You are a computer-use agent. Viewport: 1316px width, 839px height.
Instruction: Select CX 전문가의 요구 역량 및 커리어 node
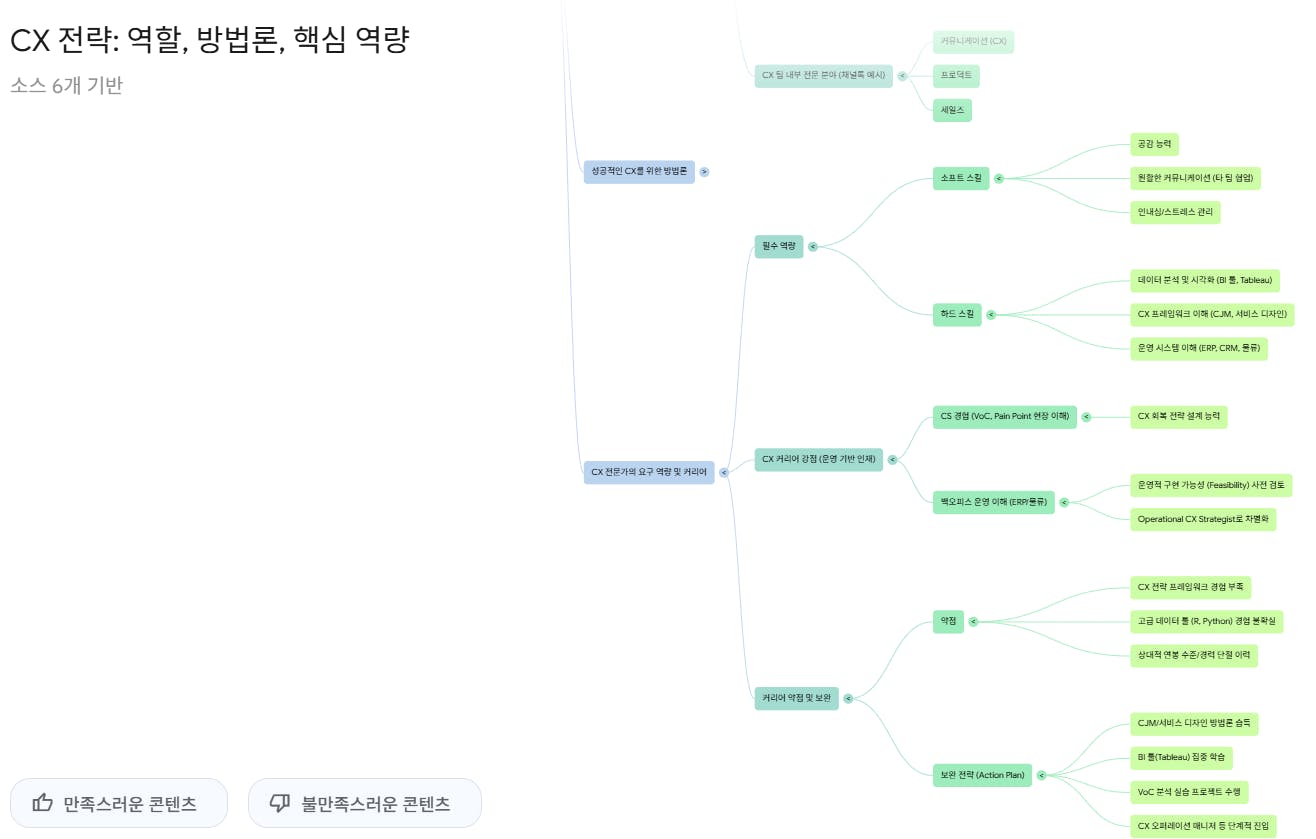coord(650,473)
